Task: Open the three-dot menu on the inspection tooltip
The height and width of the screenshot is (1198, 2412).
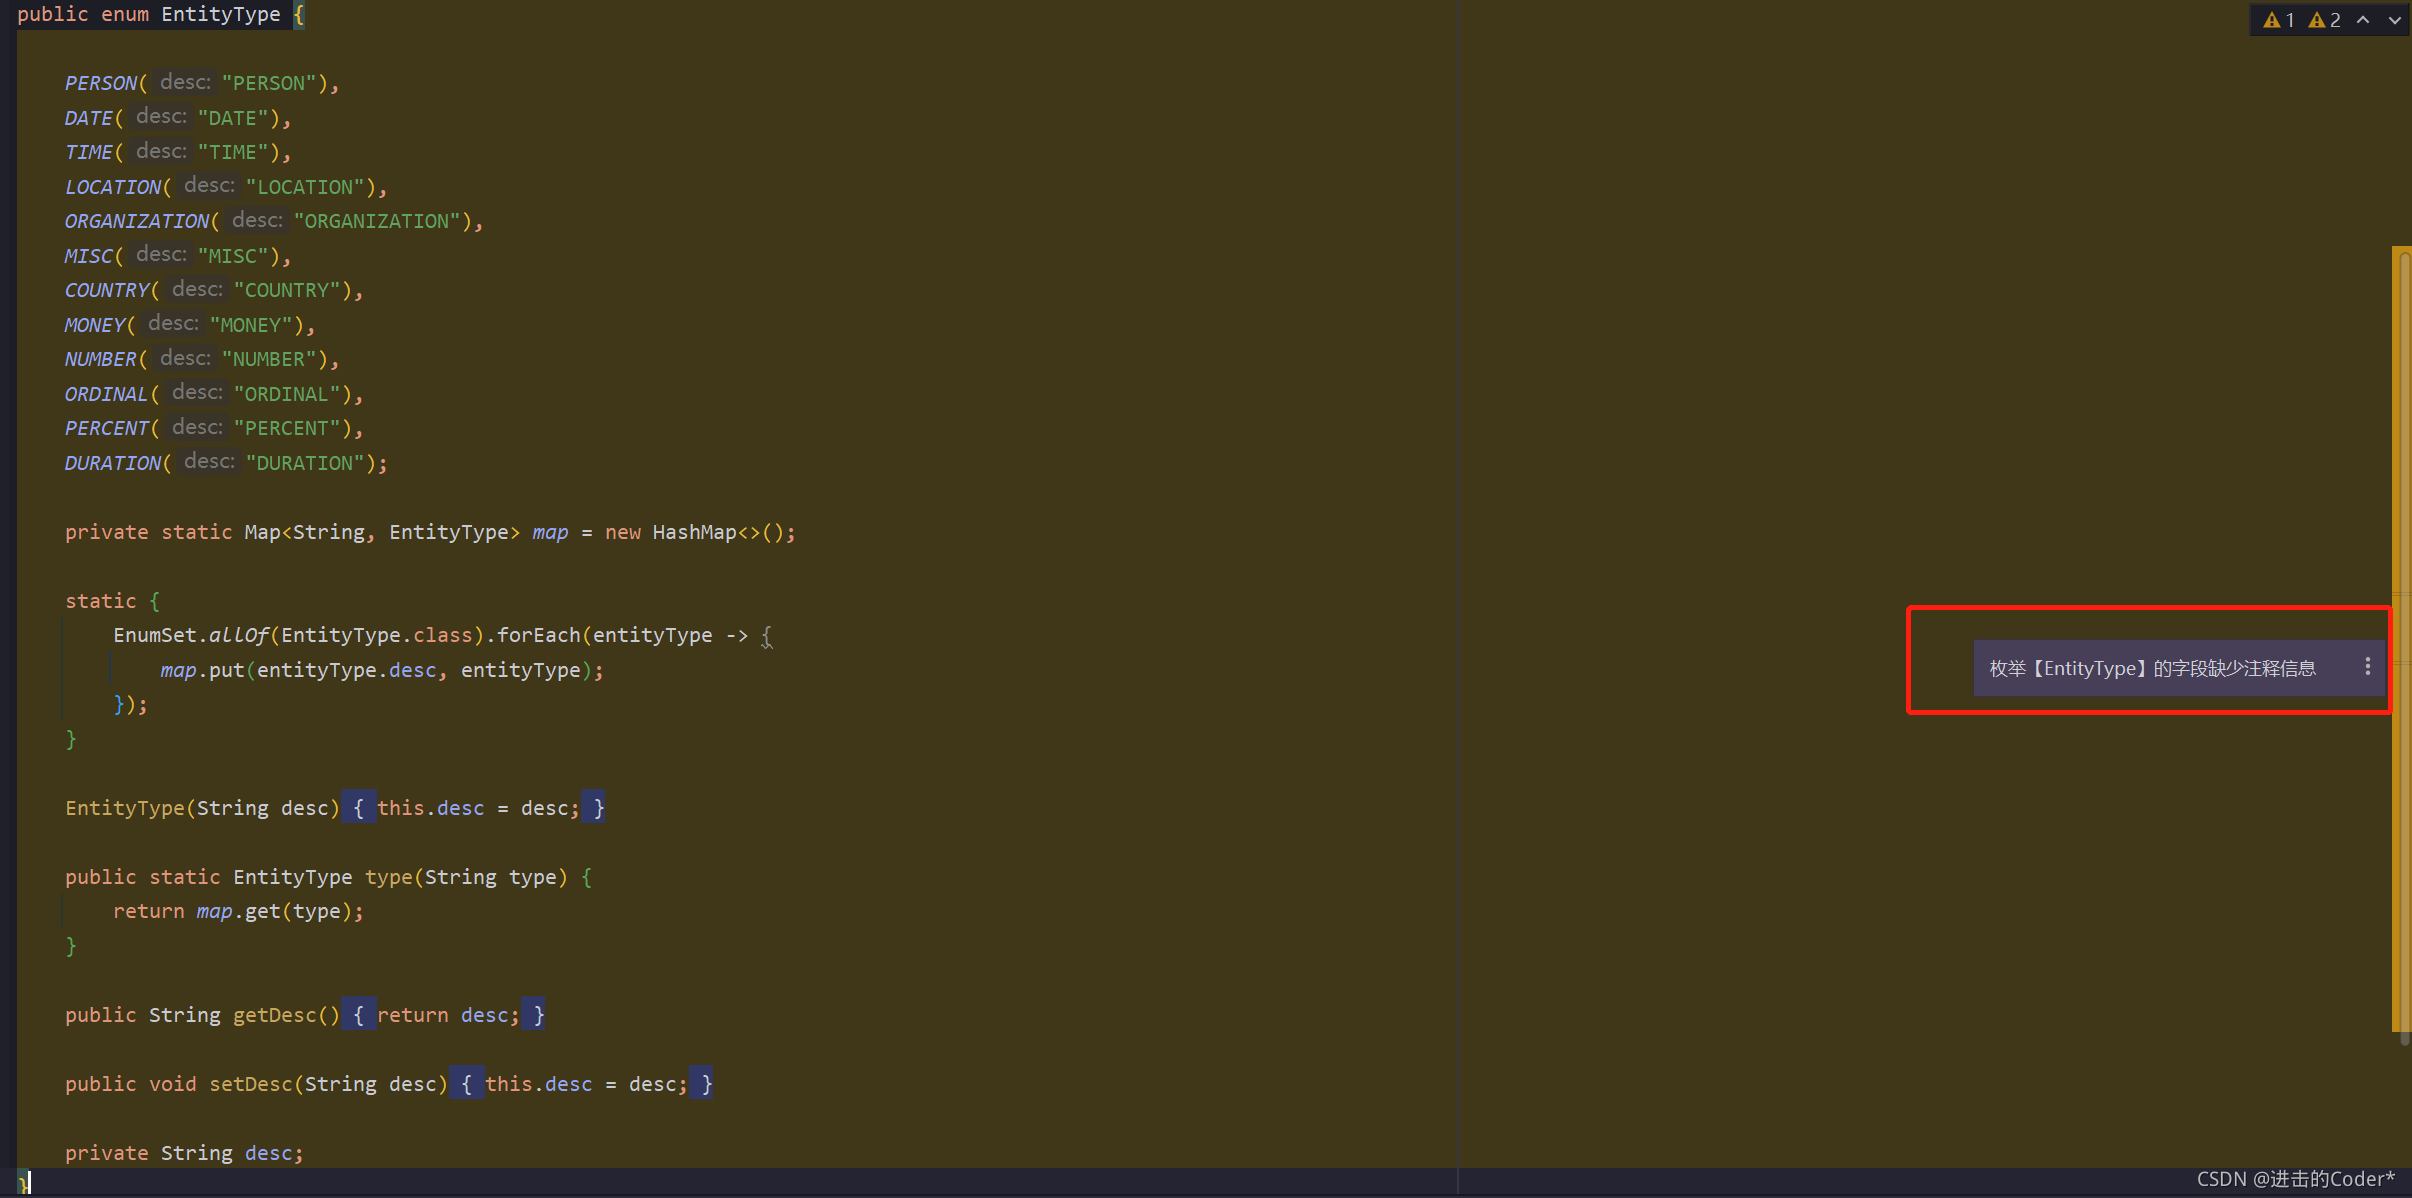Action: click(x=2367, y=667)
